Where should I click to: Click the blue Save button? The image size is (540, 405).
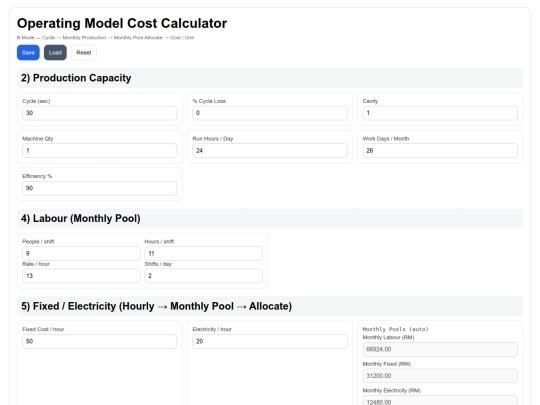28,53
